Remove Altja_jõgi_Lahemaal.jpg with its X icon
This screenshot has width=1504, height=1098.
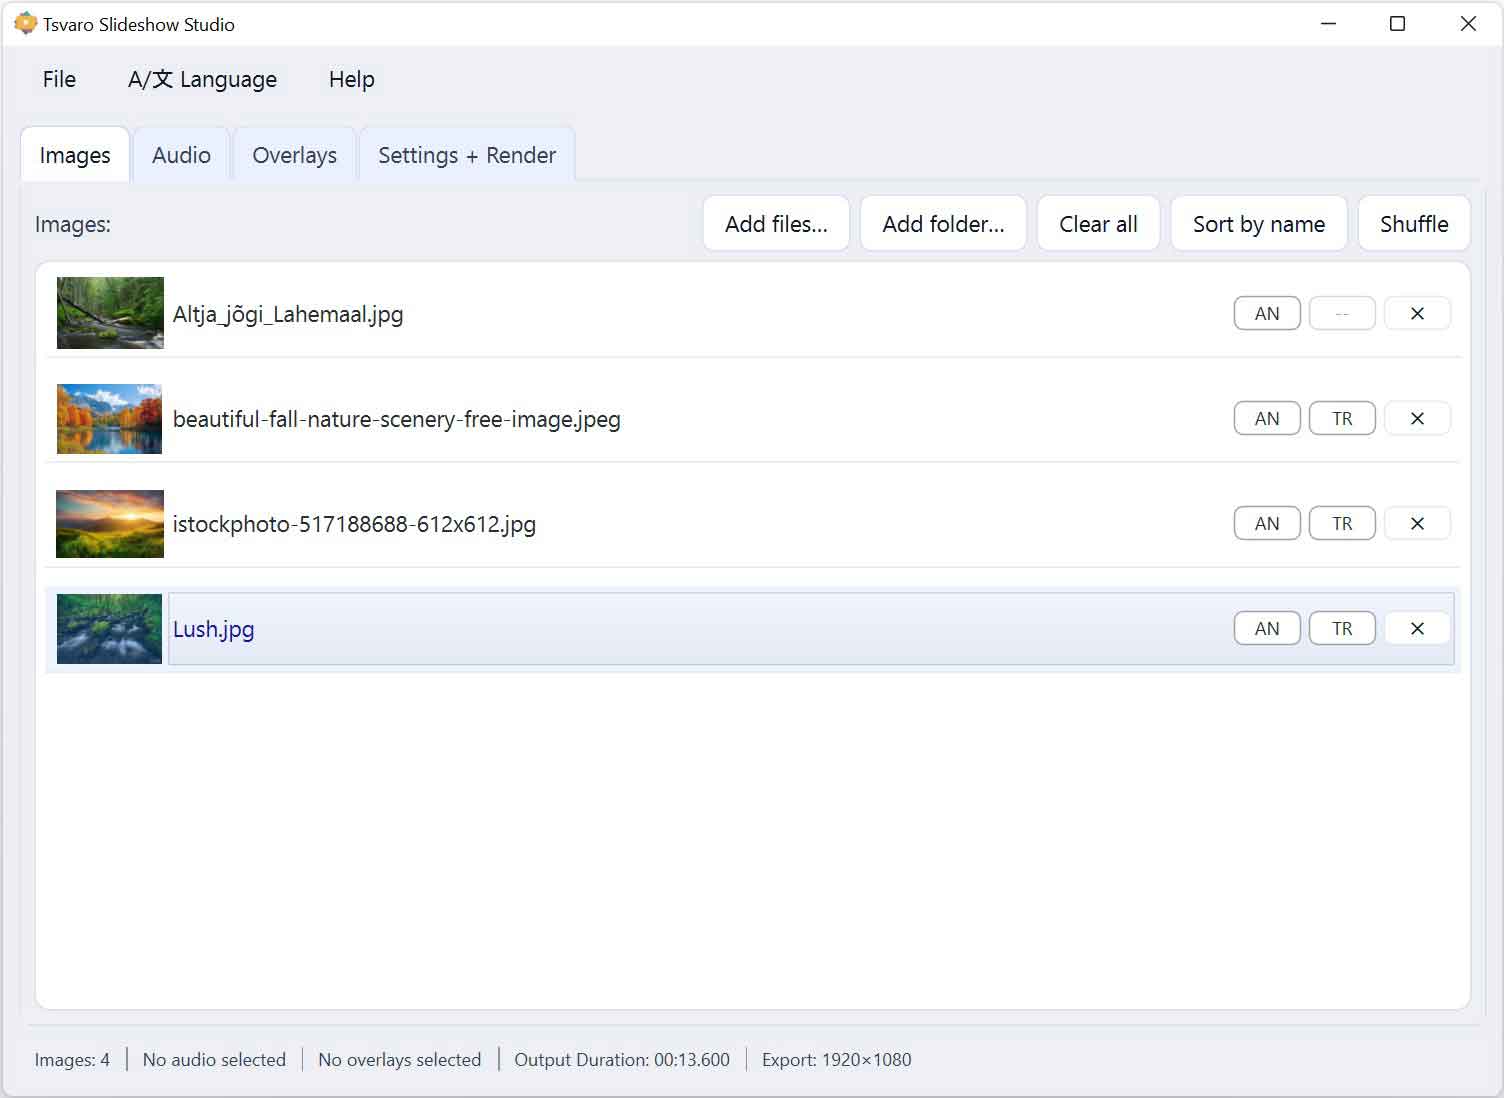[x=1417, y=314]
